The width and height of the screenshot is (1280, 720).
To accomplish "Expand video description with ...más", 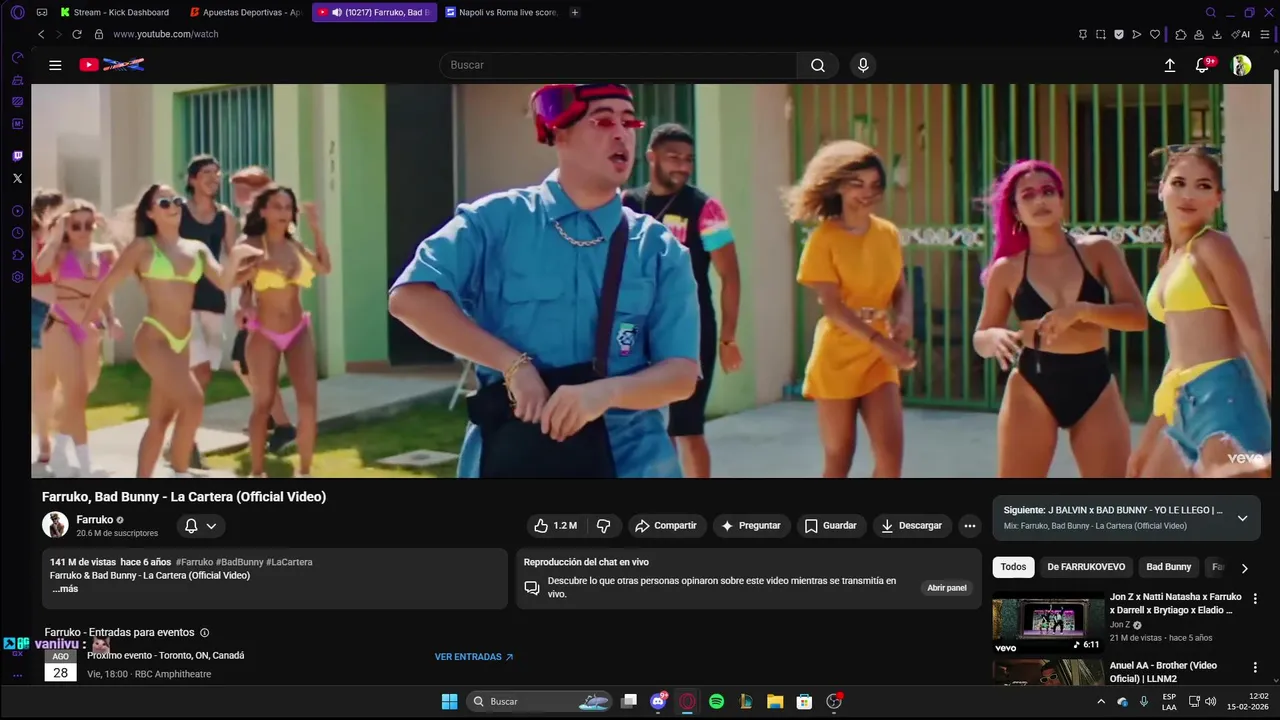I will [65, 589].
